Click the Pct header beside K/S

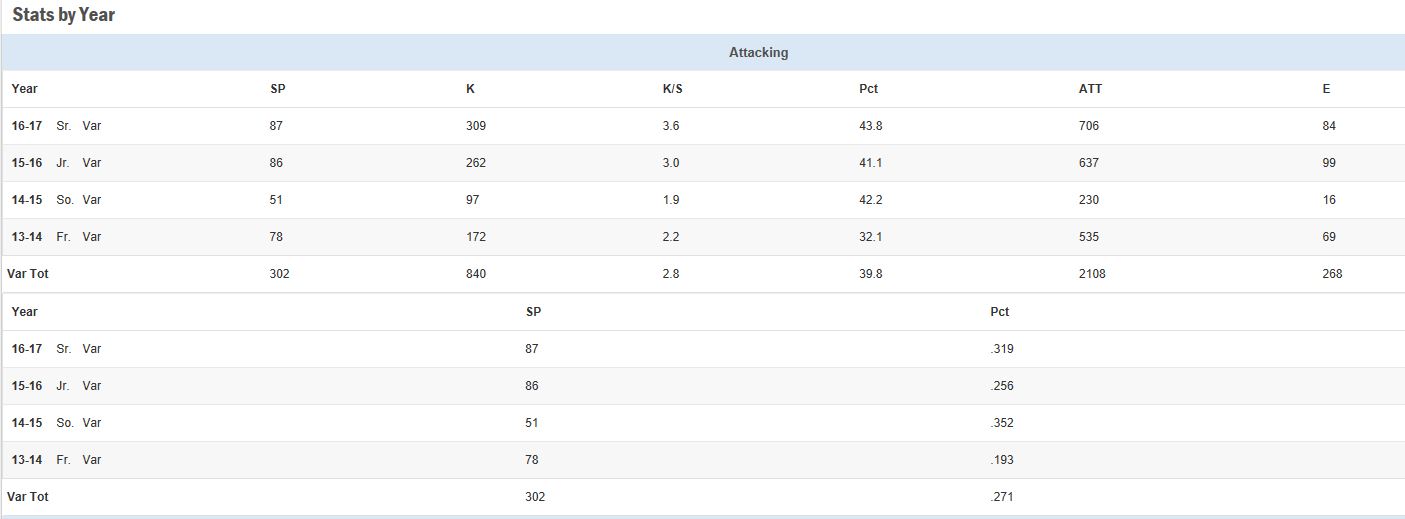[868, 89]
